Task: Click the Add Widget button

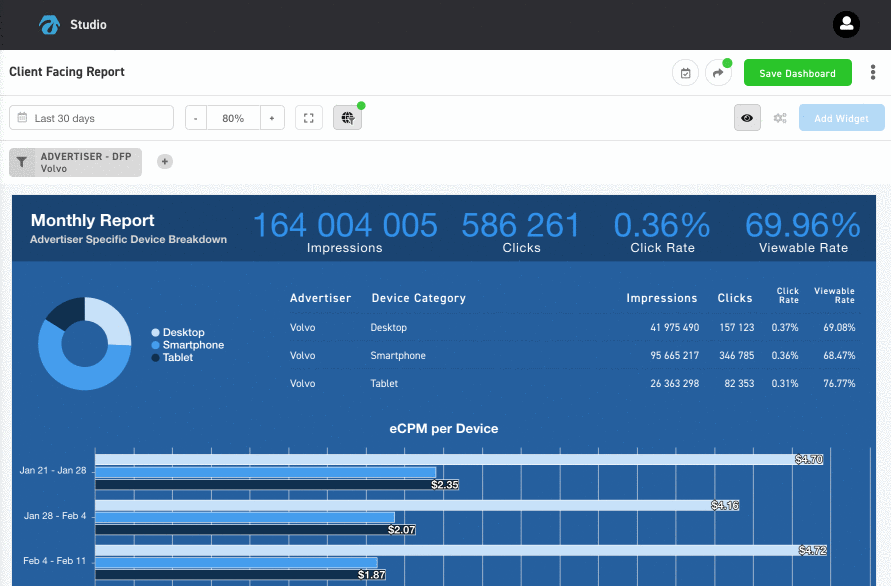Action: point(841,117)
